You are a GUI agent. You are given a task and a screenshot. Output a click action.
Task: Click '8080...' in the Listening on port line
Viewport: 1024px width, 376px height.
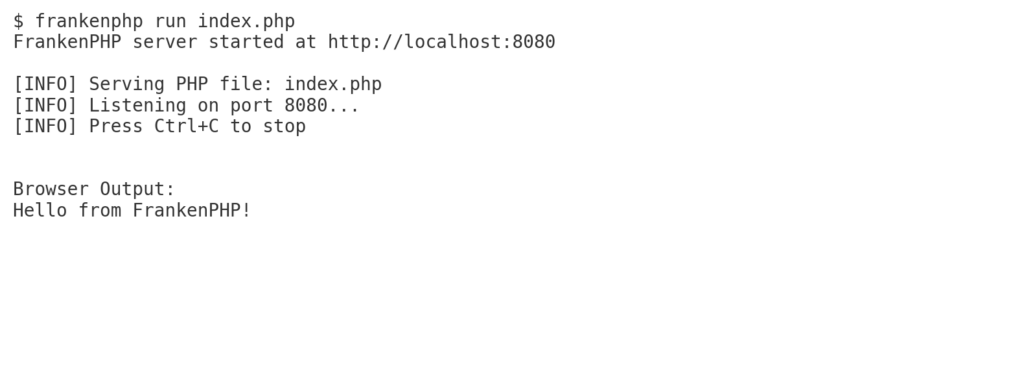click(322, 105)
